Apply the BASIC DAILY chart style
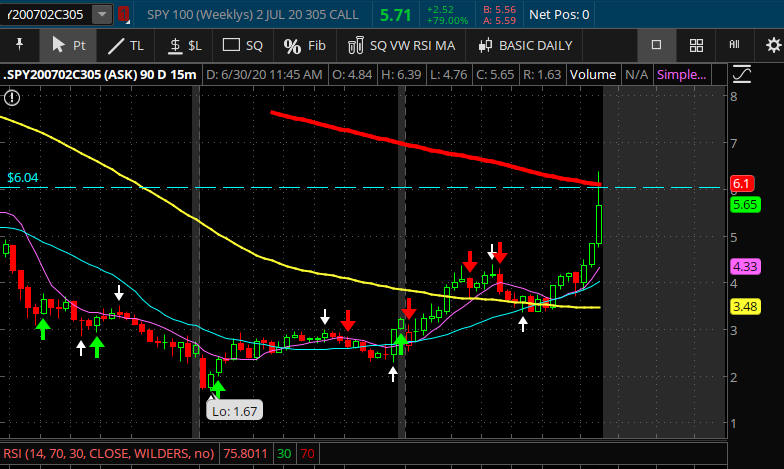This screenshot has width=784, height=469. (525, 46)
